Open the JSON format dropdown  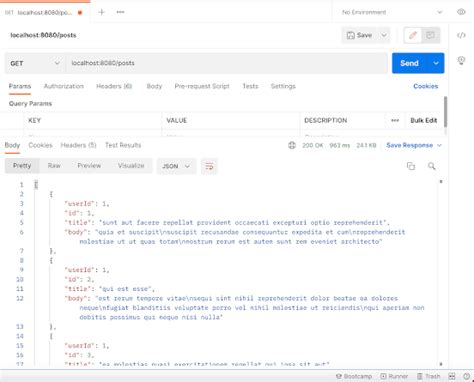point(176,166)
